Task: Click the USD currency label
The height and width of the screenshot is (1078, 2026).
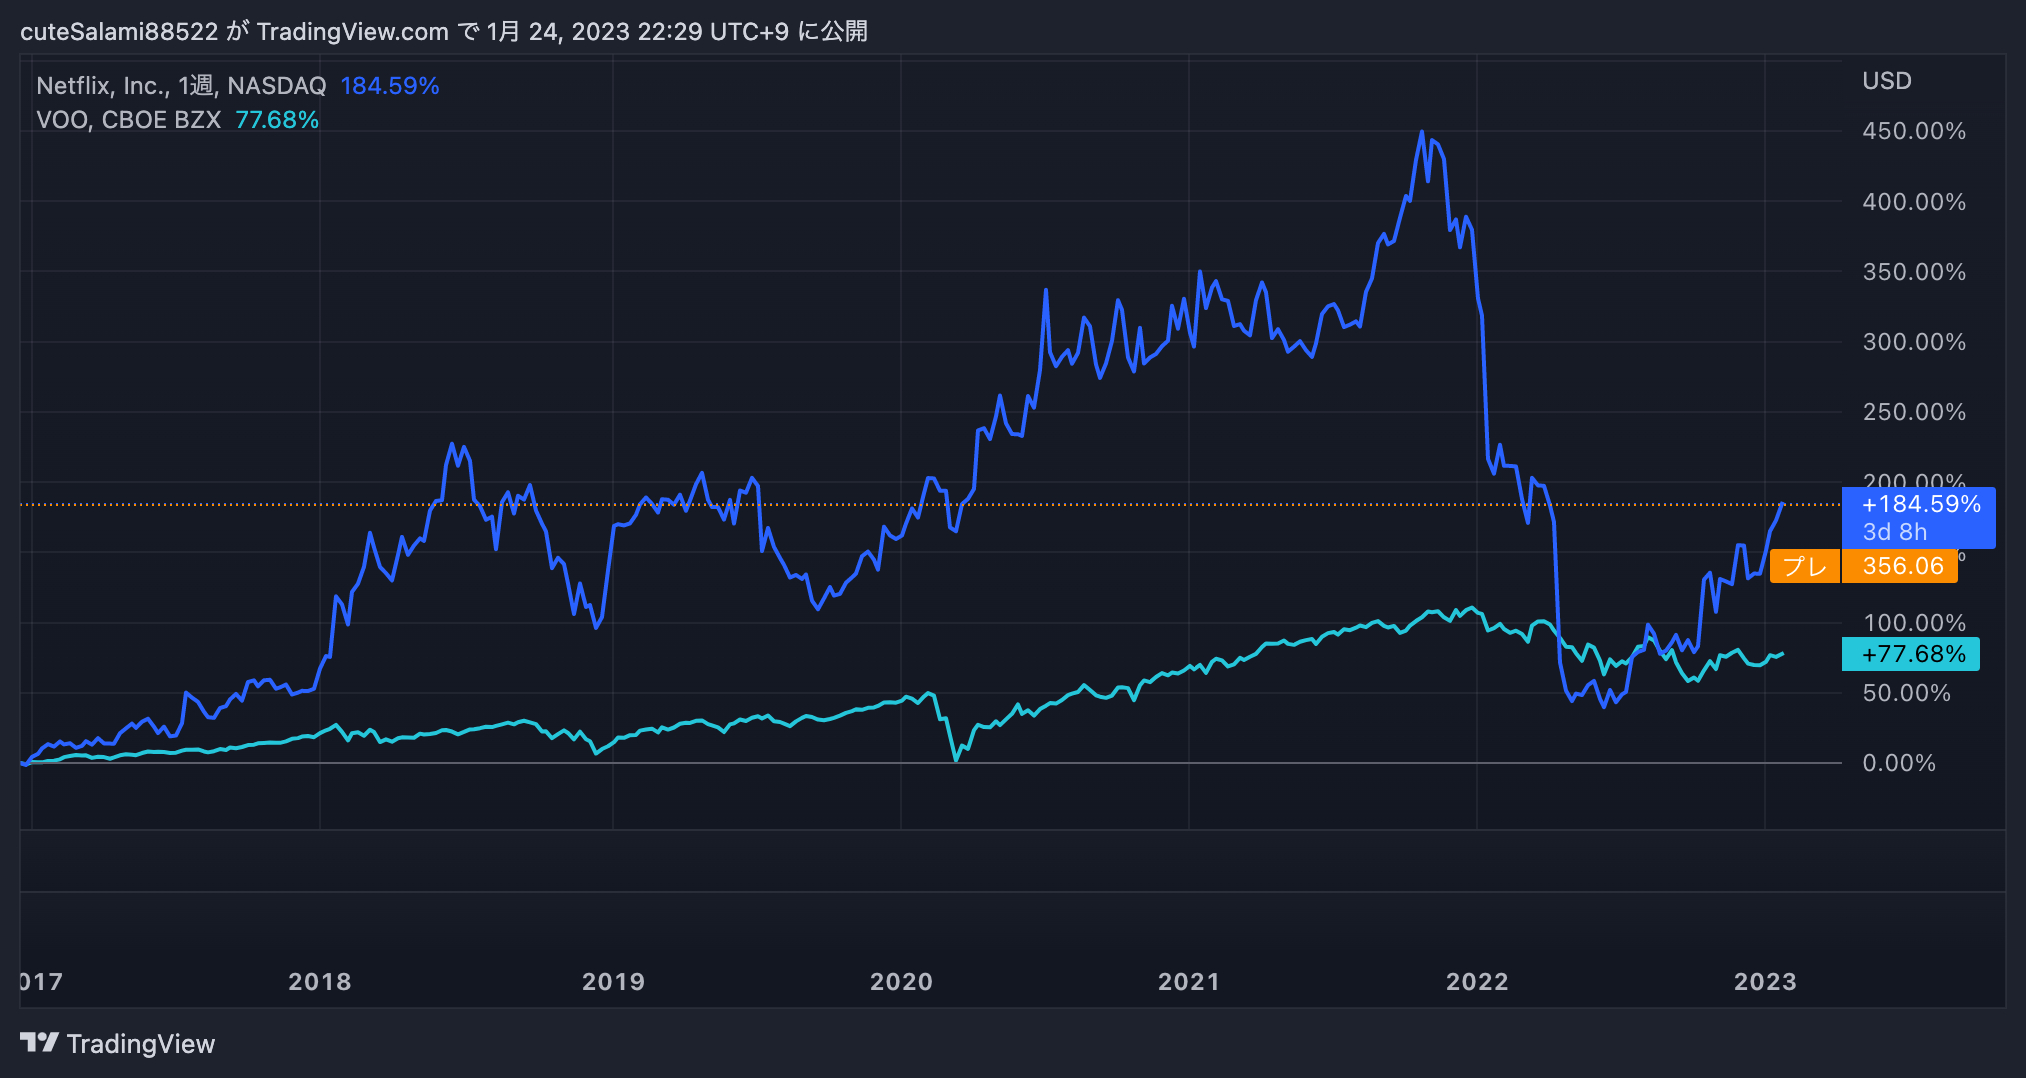Action: coord(1887,81)
